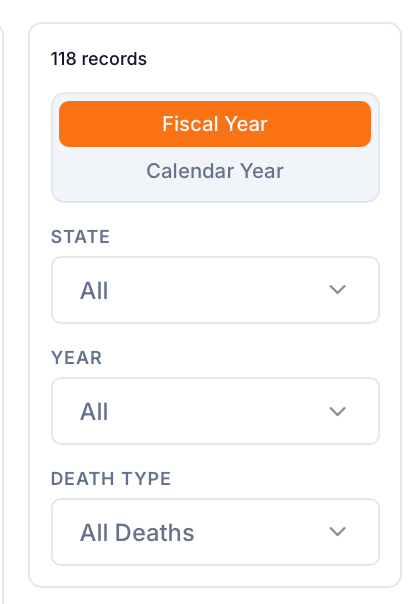Image resolution: width=420 pixels, height=604 pixels.
Task: Select the gray Calendar Year option
Action: pyautogui.click(x=215, y=171)
